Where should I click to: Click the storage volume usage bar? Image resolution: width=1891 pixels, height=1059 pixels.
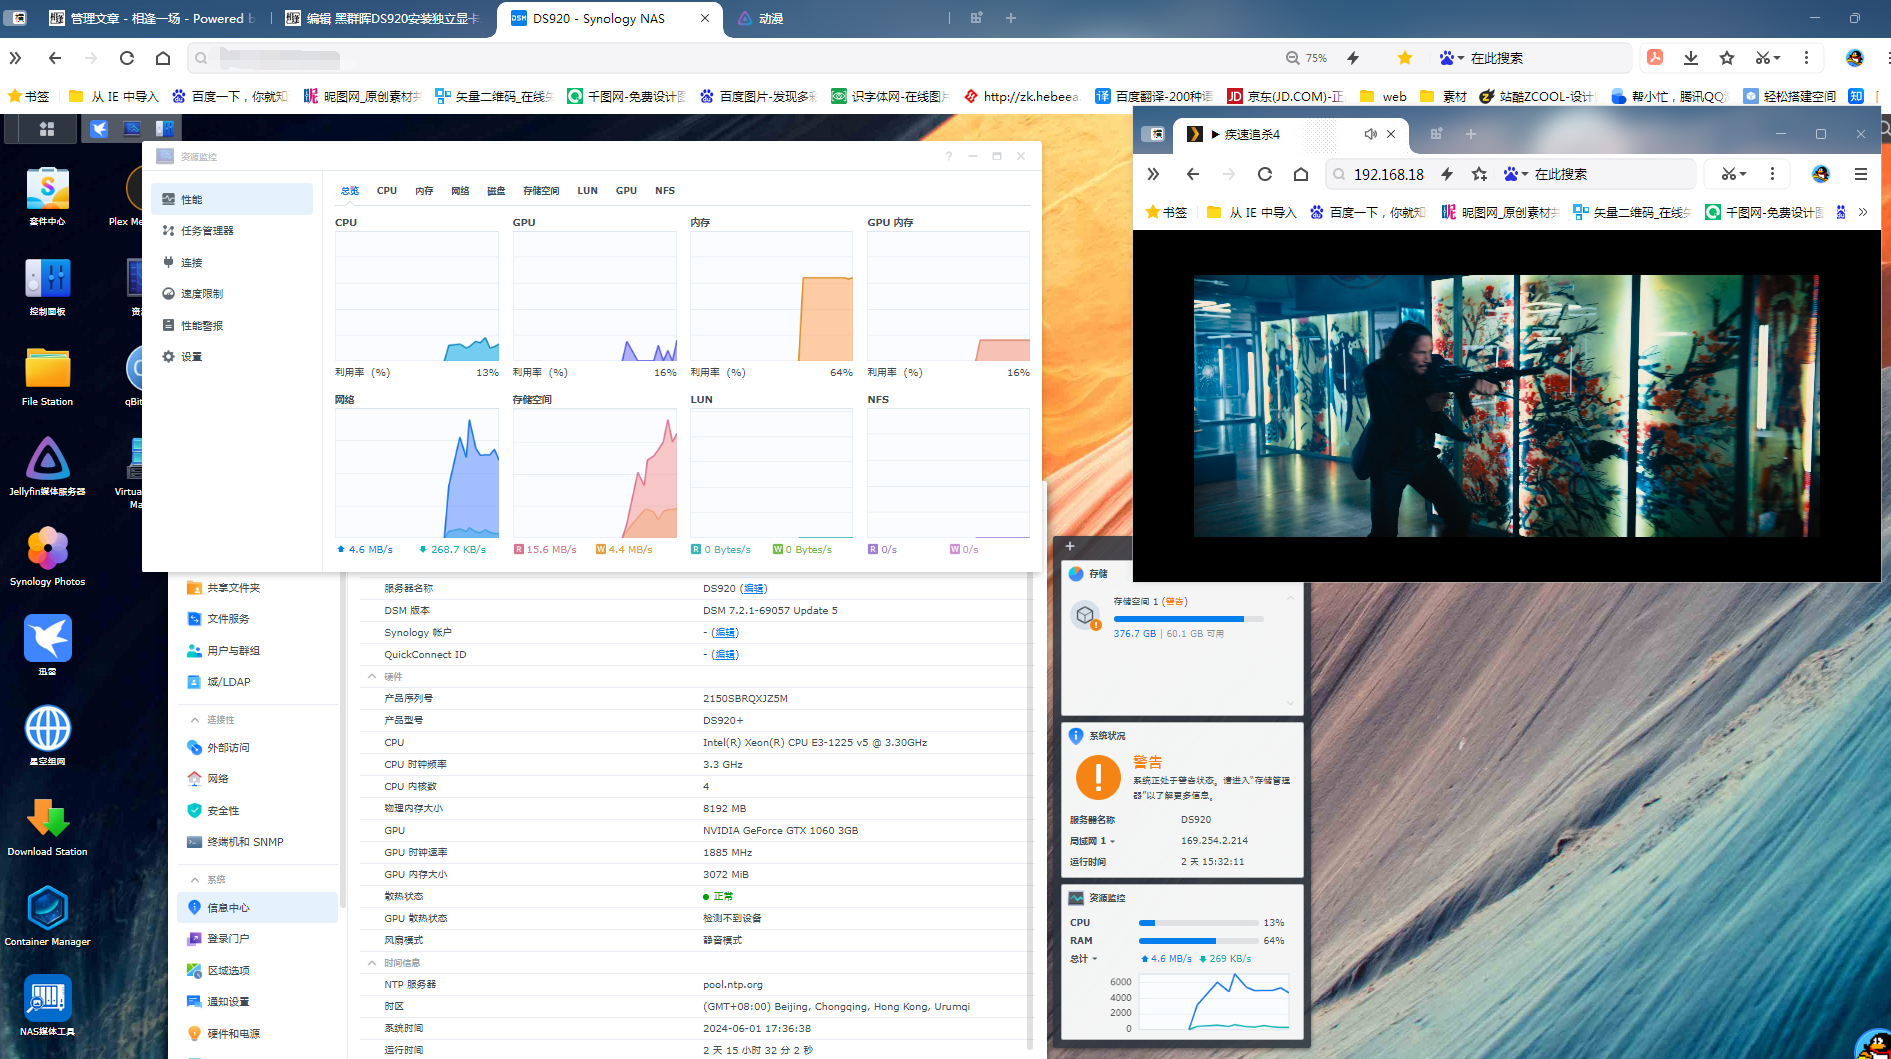(x=1188, y=619)
